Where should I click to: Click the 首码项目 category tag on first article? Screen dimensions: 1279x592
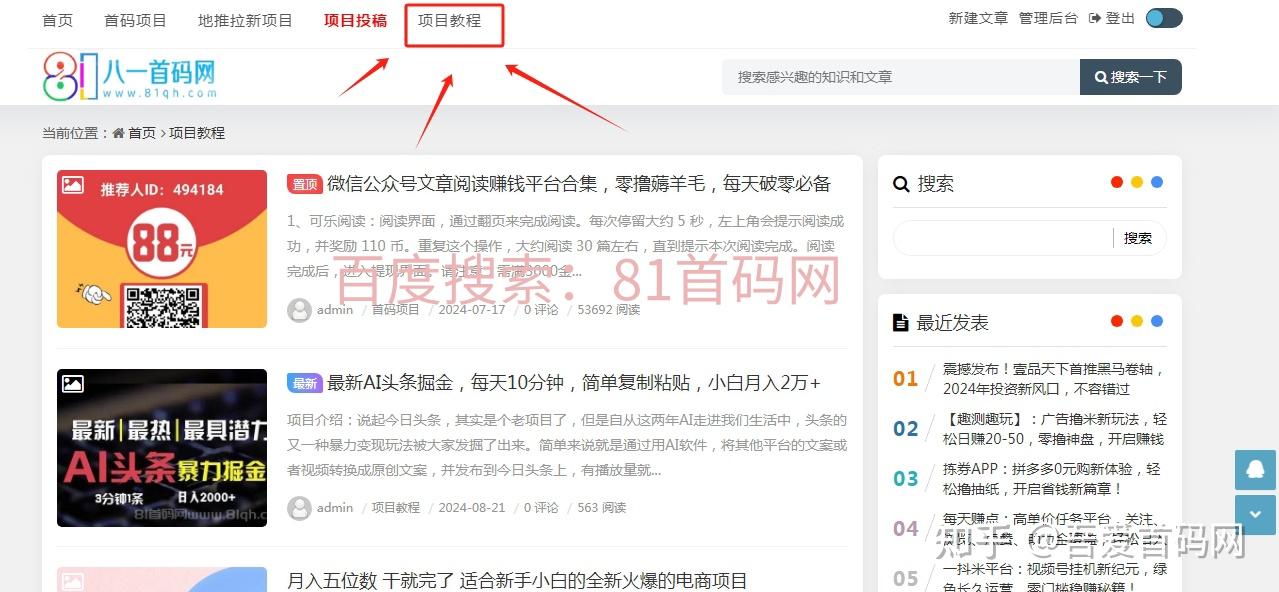click(x=396, y=310)
